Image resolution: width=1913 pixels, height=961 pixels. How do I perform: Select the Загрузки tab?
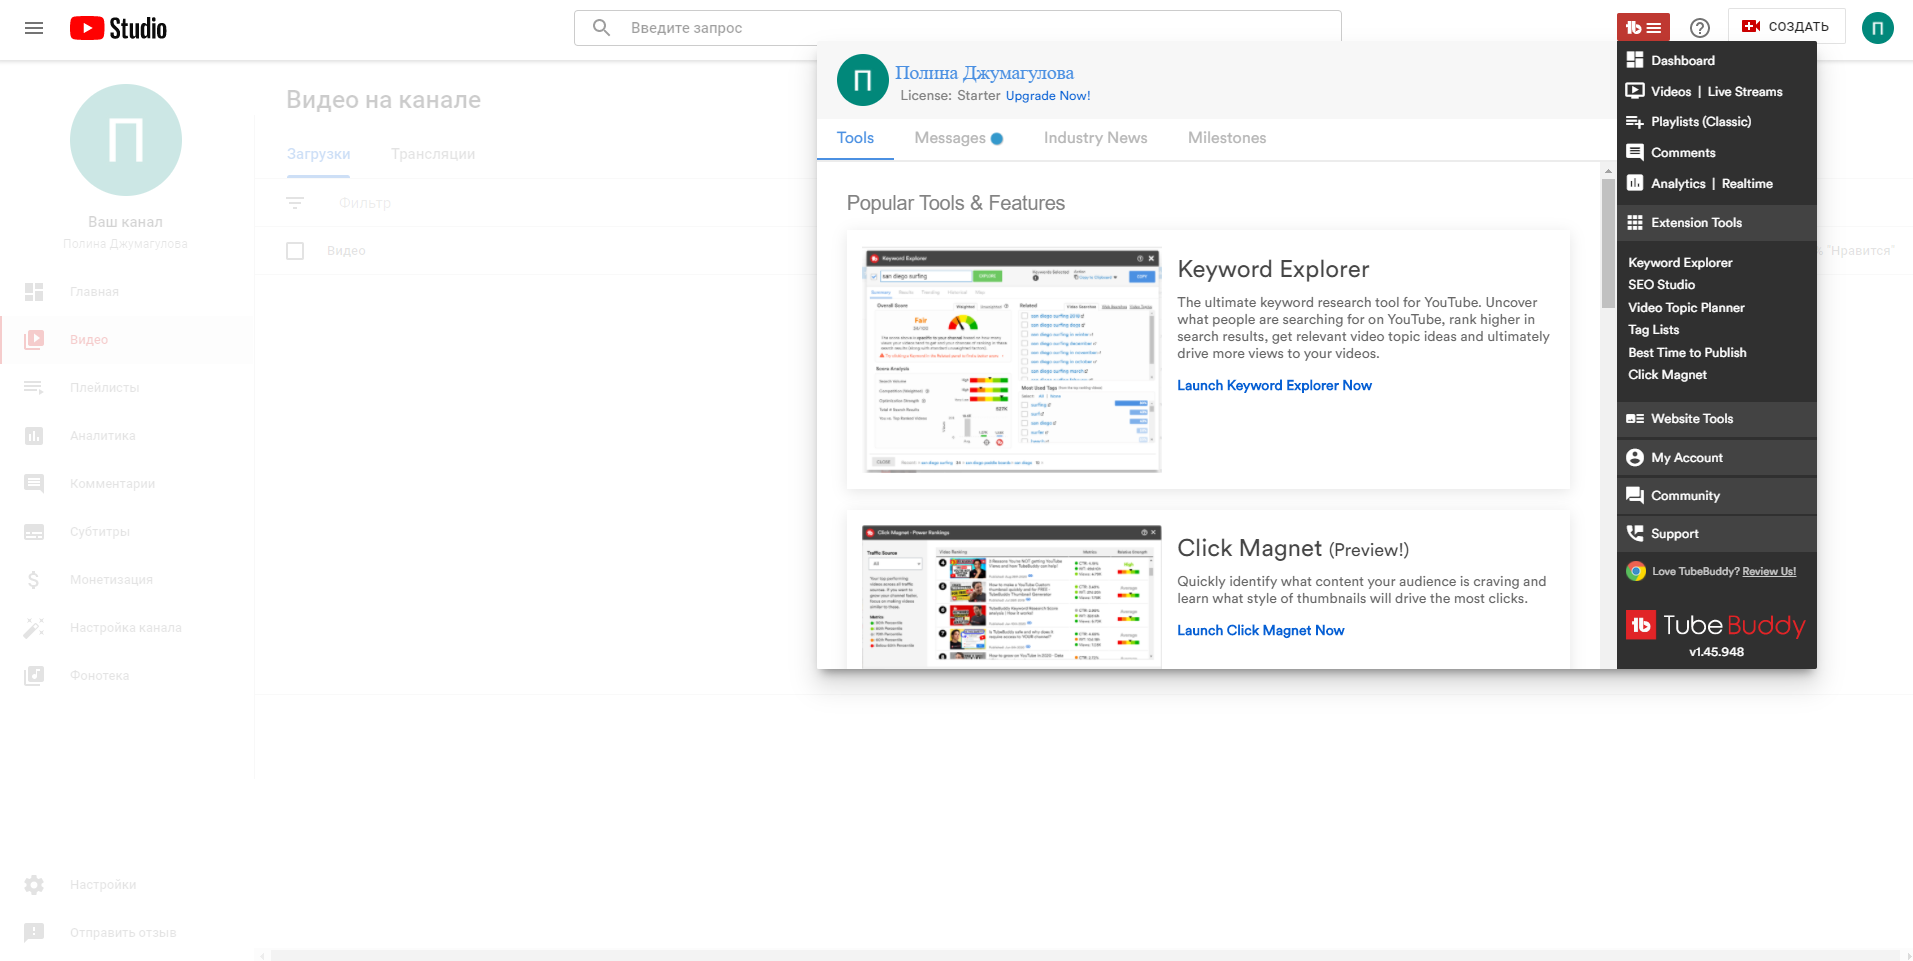click(319, 154)
